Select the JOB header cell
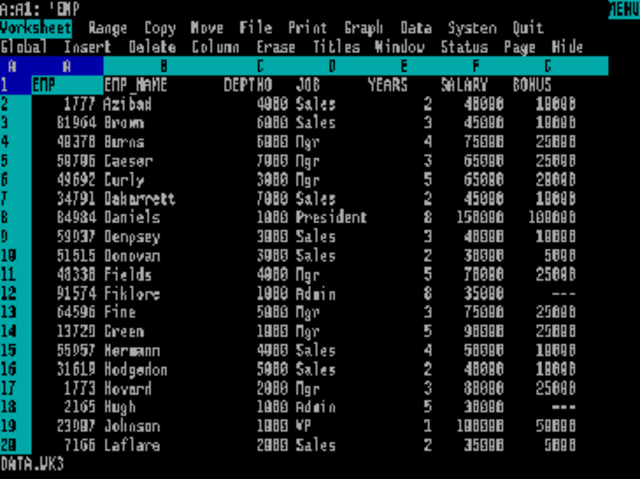Screen dimensions: 640x479 [x=308, y=85]
